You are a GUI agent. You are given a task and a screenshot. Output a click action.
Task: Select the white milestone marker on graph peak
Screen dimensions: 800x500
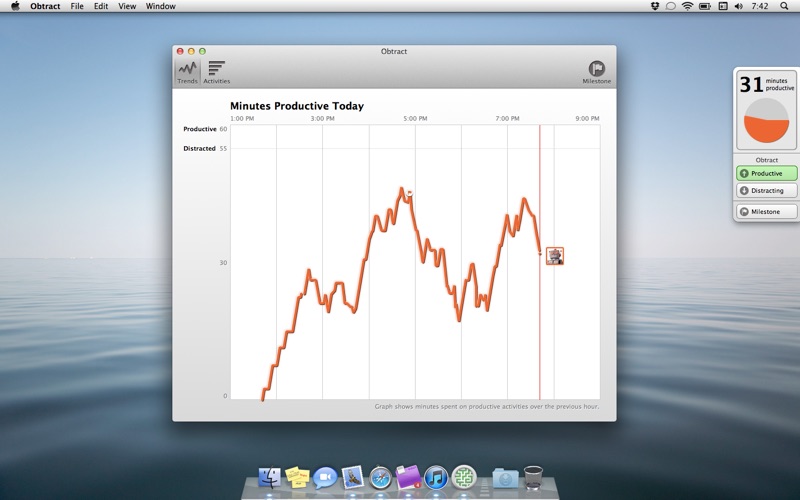(x=409, y=193)
